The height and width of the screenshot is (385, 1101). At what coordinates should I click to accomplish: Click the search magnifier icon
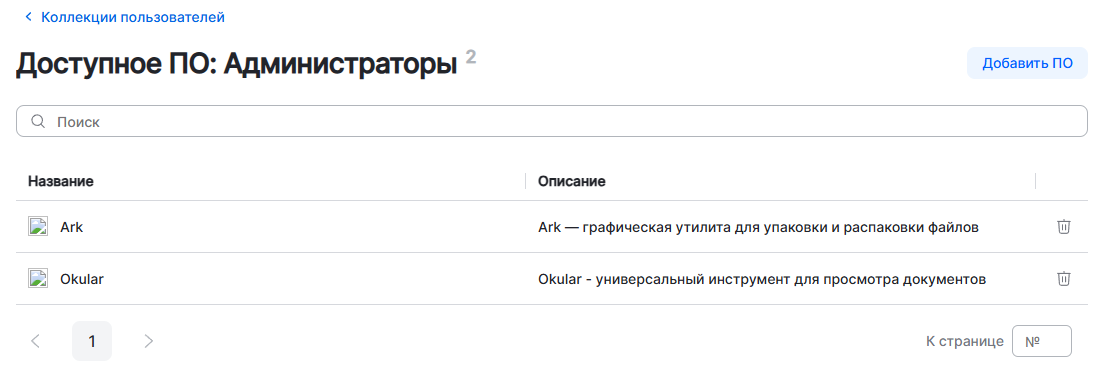38,122
